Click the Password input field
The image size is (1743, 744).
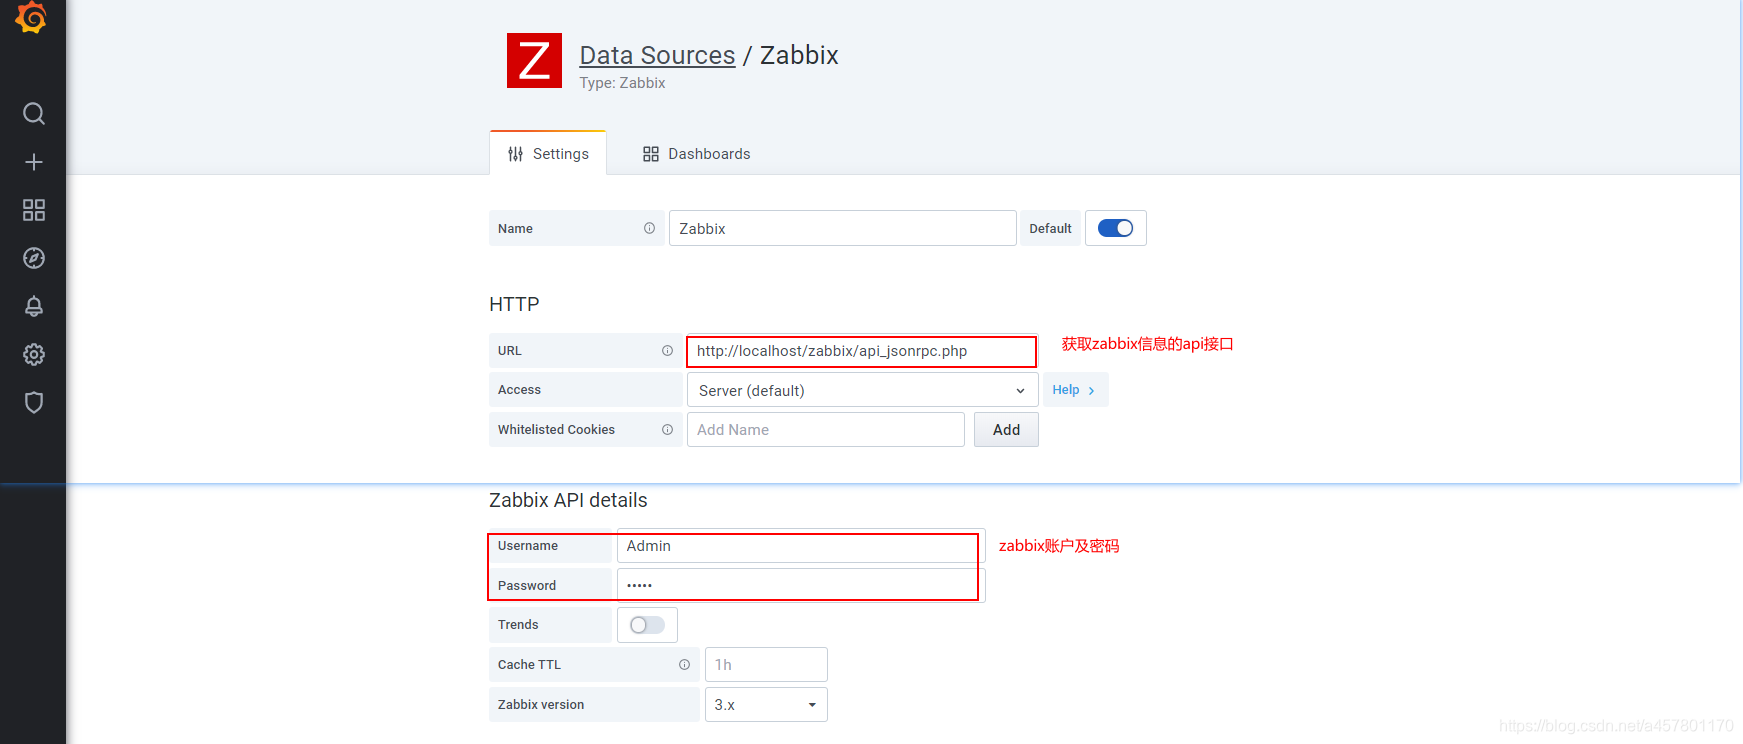tap(800, 585)
